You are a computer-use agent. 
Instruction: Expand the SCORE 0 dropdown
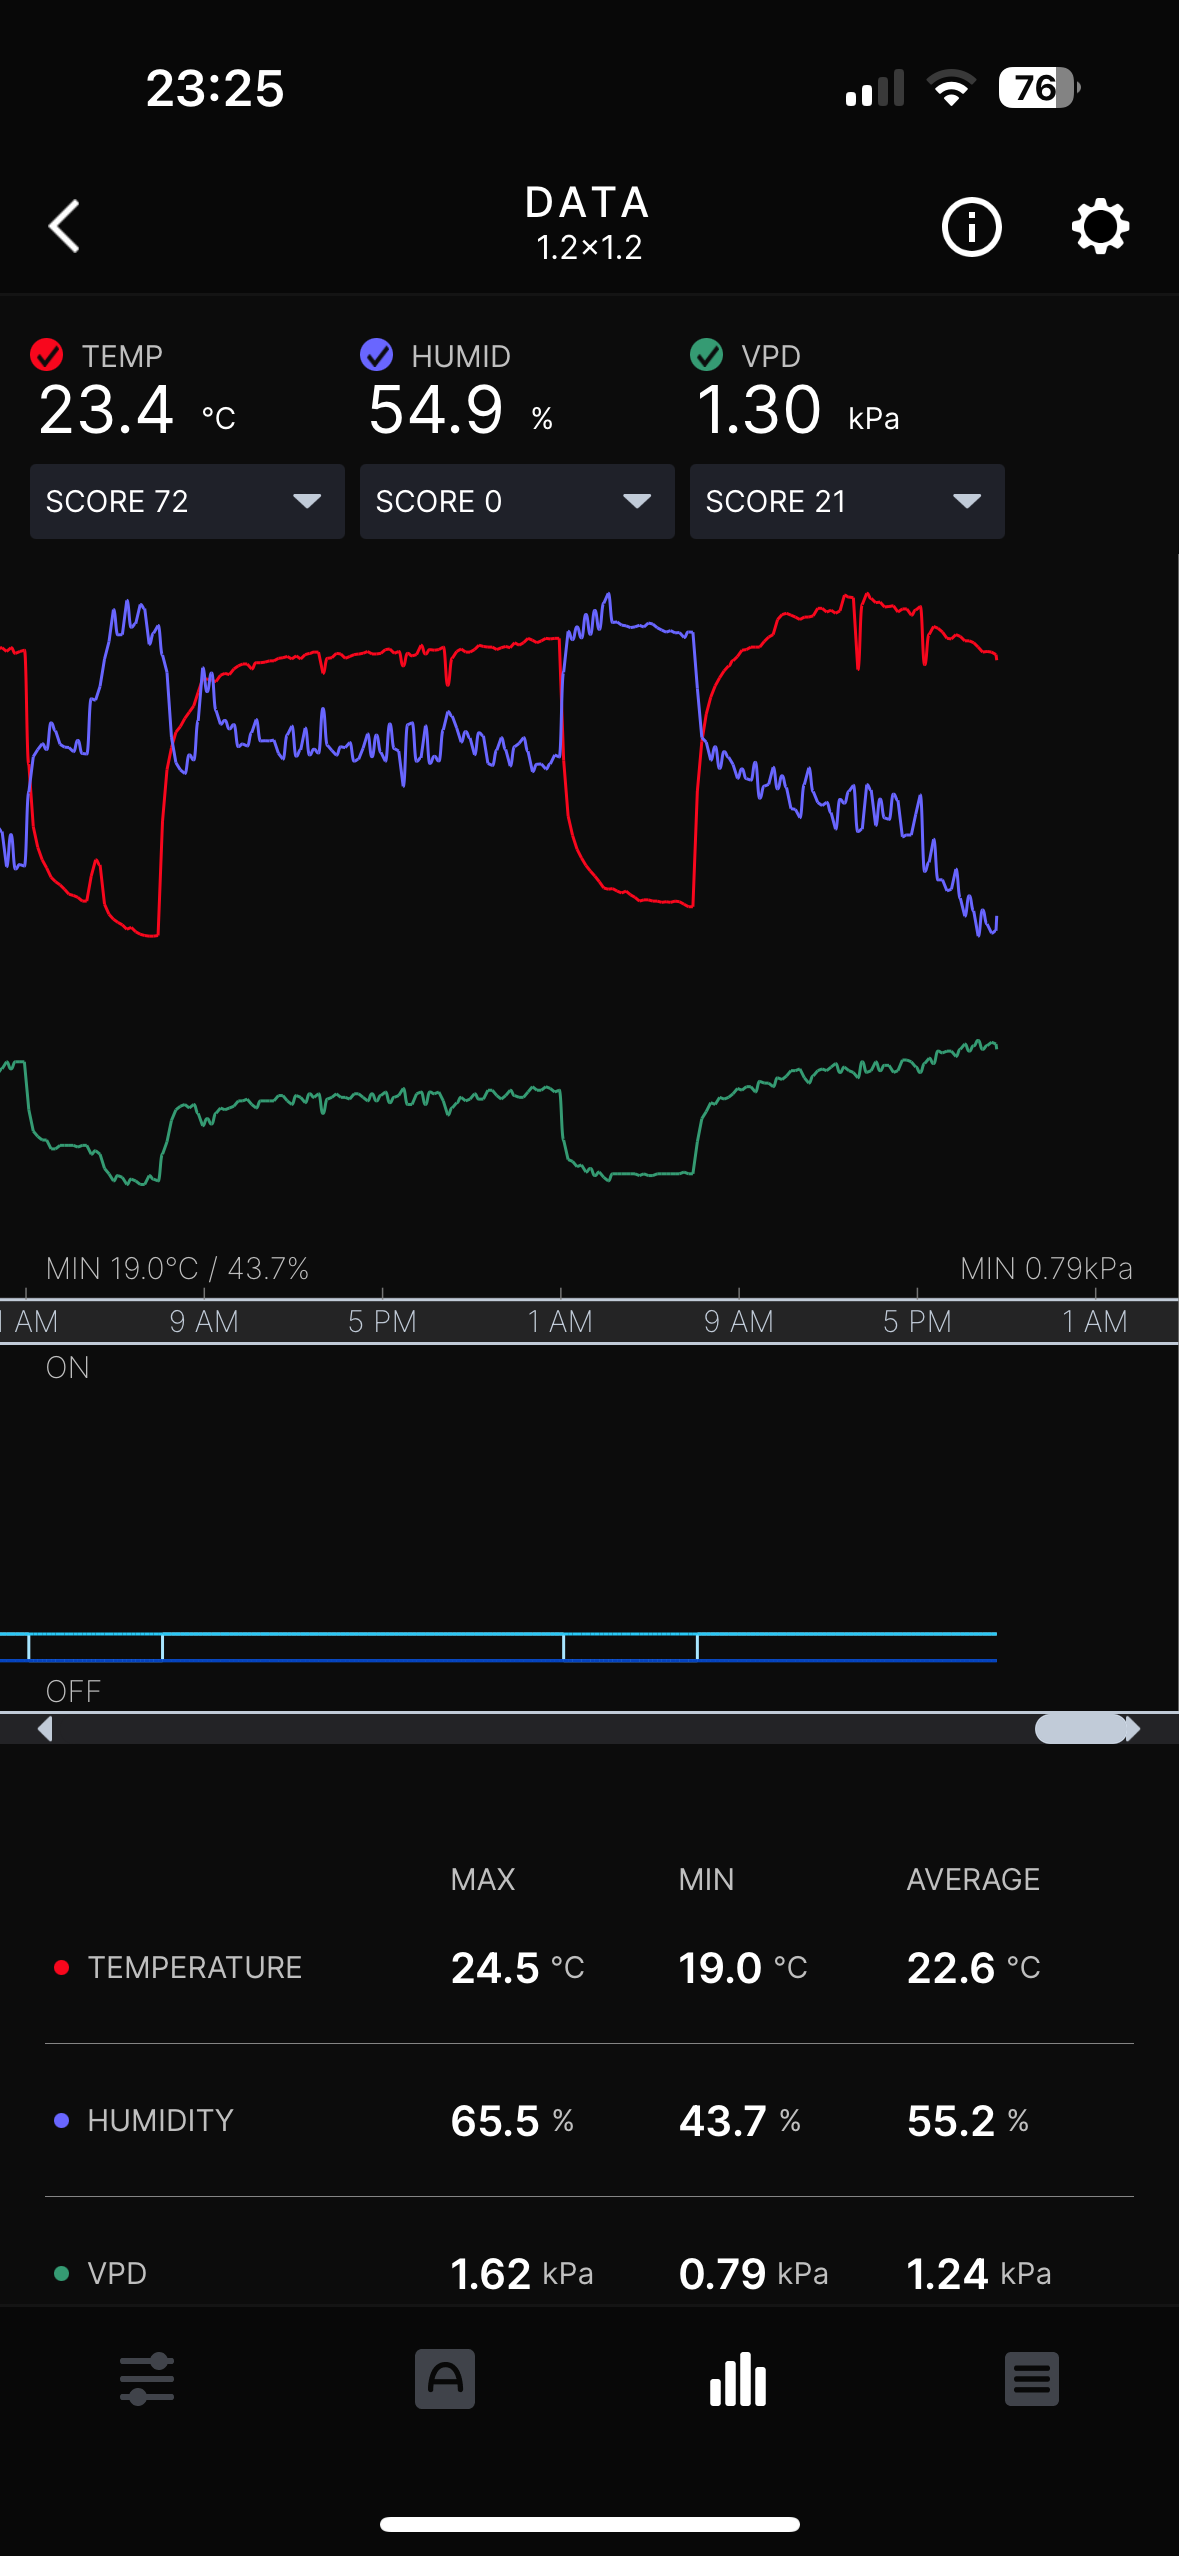(x=517, y=501)
